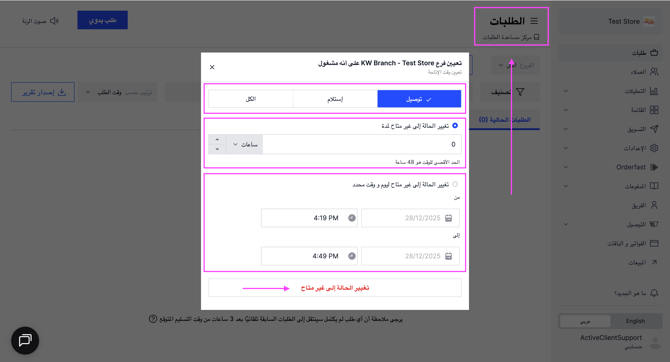This screenshot has width=670, height=362.
Task: Close the busy-branch dialog with X
Action: (x=212, y=67)
